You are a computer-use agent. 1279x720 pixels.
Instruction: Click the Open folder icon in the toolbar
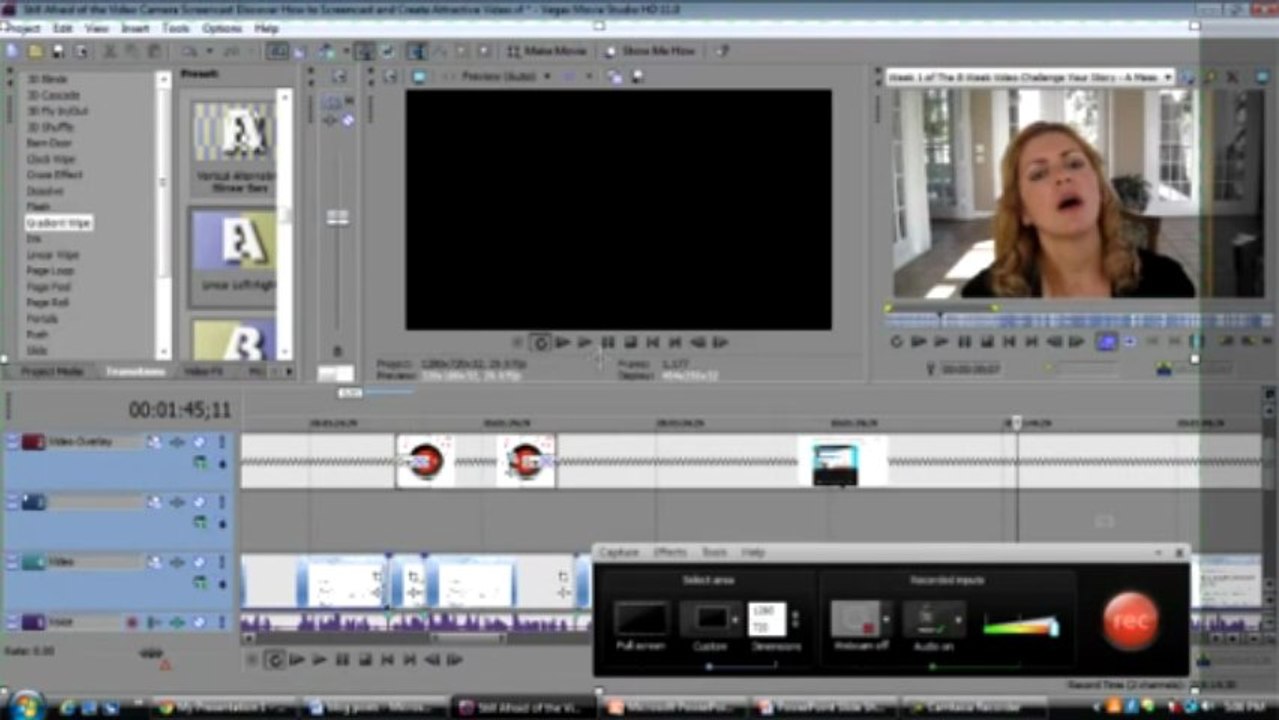click(36, 51)
